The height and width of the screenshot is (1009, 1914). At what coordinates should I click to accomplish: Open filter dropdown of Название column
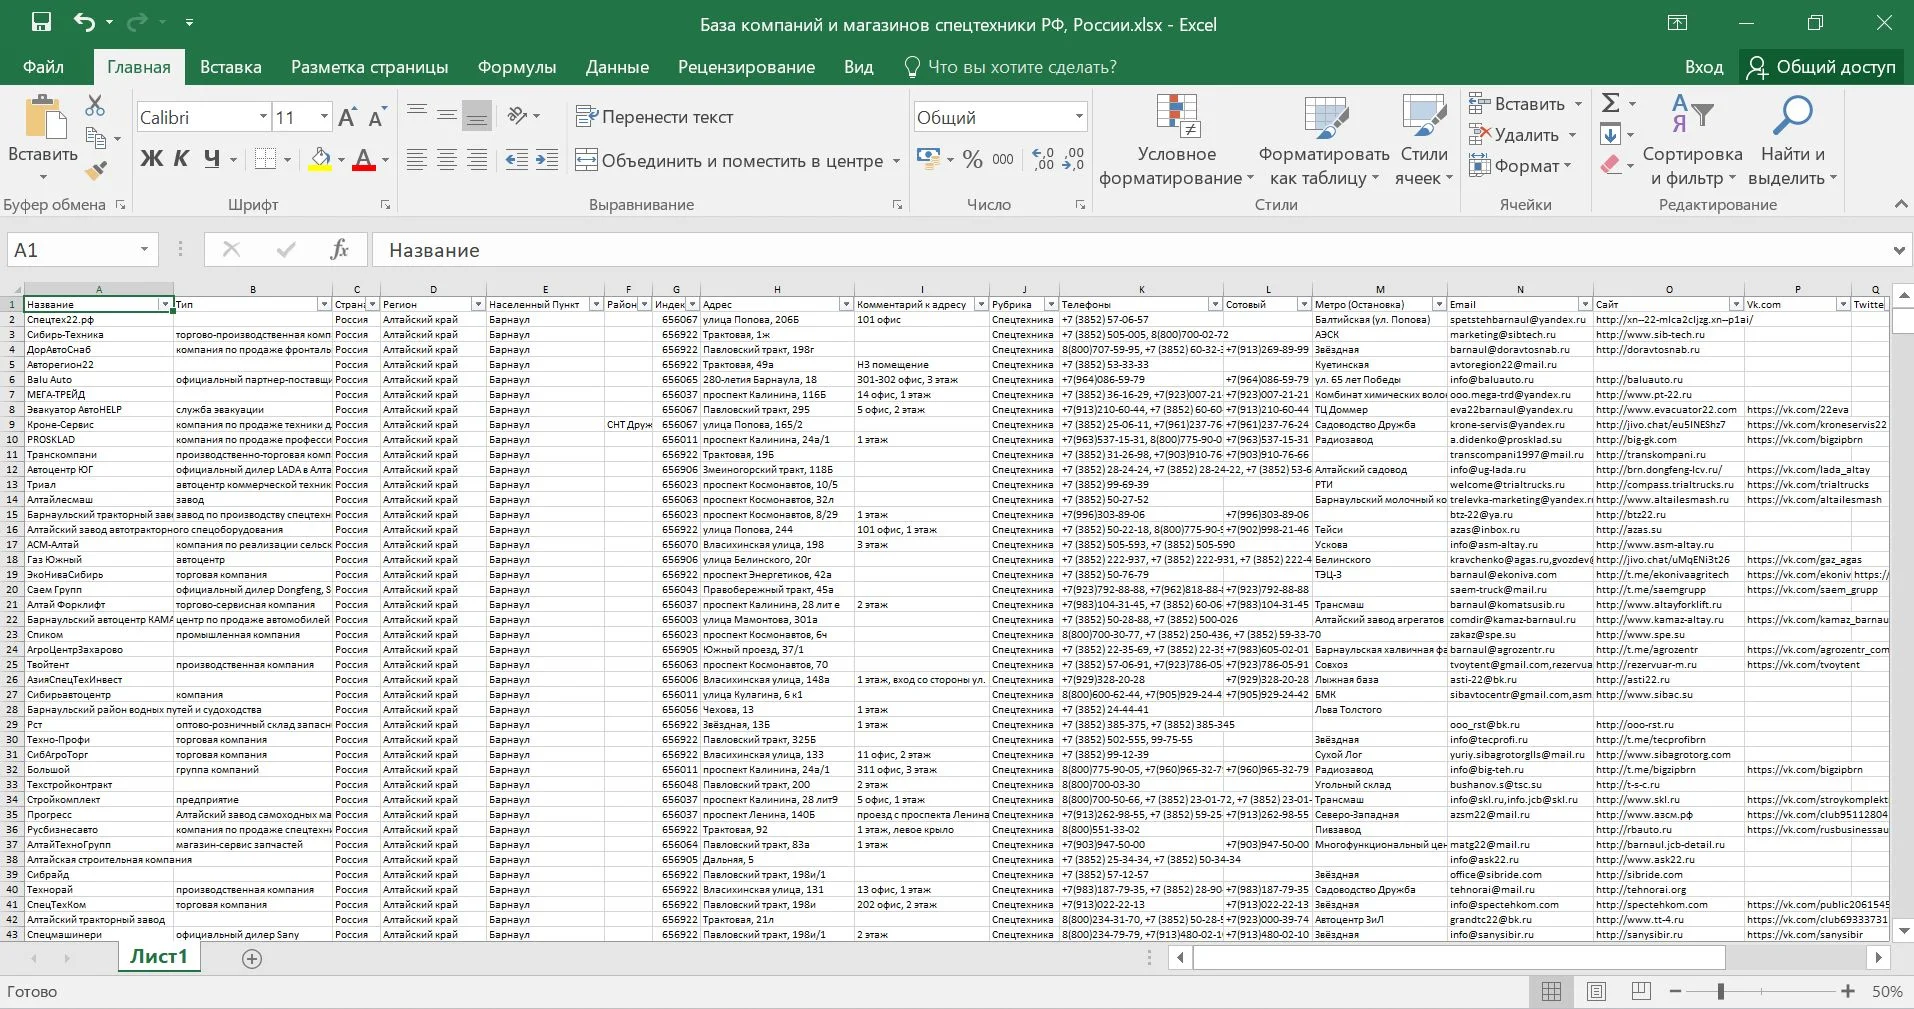[x=165, y=304]
